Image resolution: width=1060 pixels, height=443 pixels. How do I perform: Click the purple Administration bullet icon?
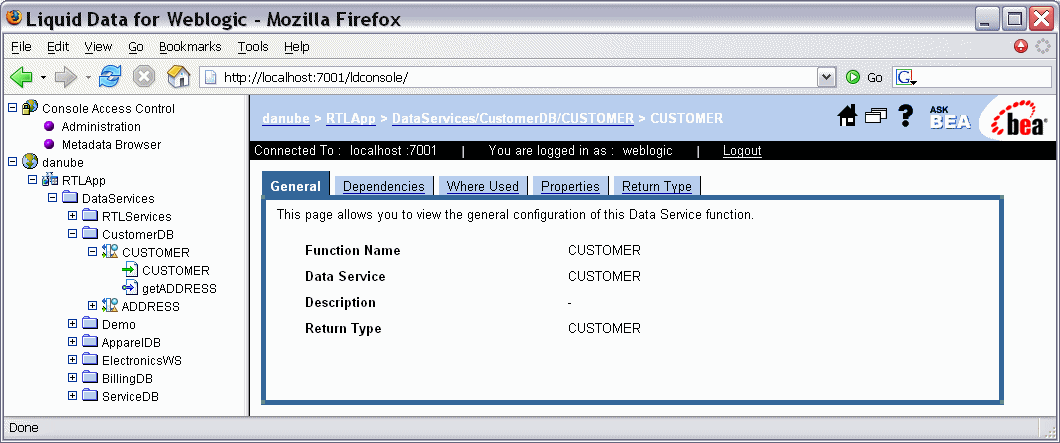pyautogui.click(x=49, y=126)
